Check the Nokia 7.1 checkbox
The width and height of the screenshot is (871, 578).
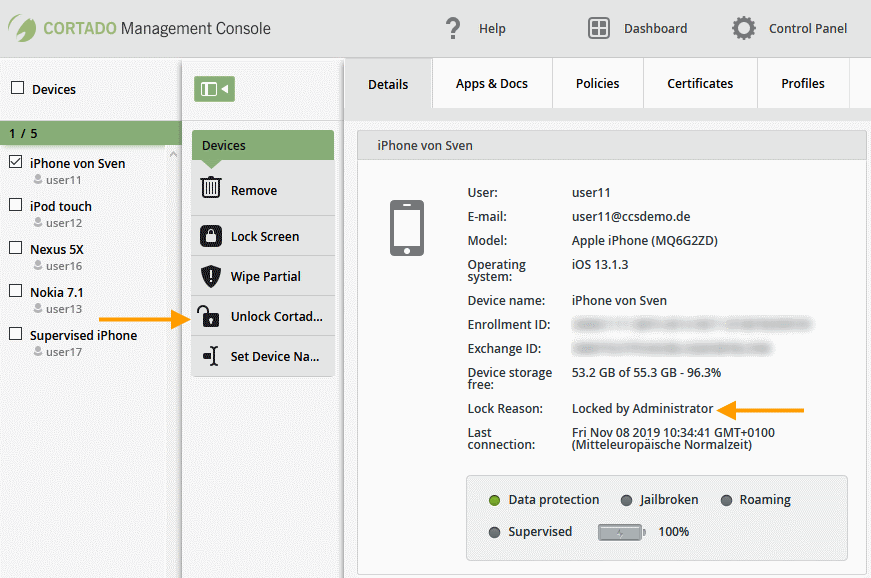click(16, 291)
